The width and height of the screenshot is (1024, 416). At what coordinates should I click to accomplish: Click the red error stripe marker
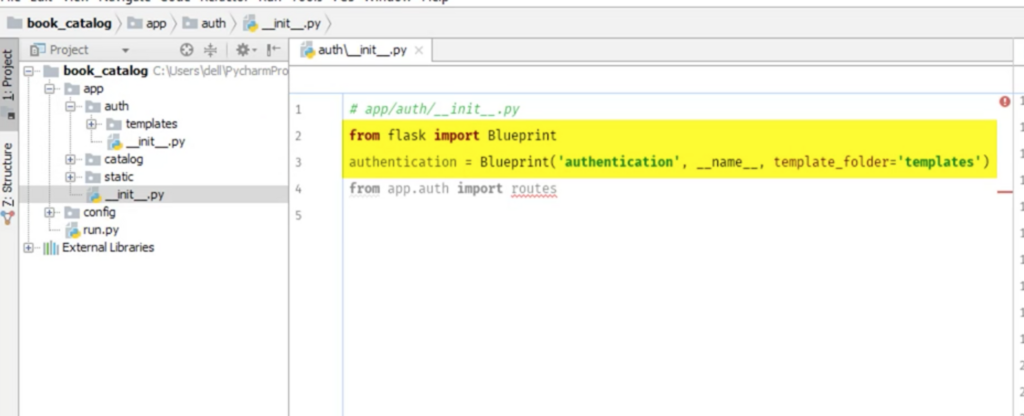pos(1004,192)
